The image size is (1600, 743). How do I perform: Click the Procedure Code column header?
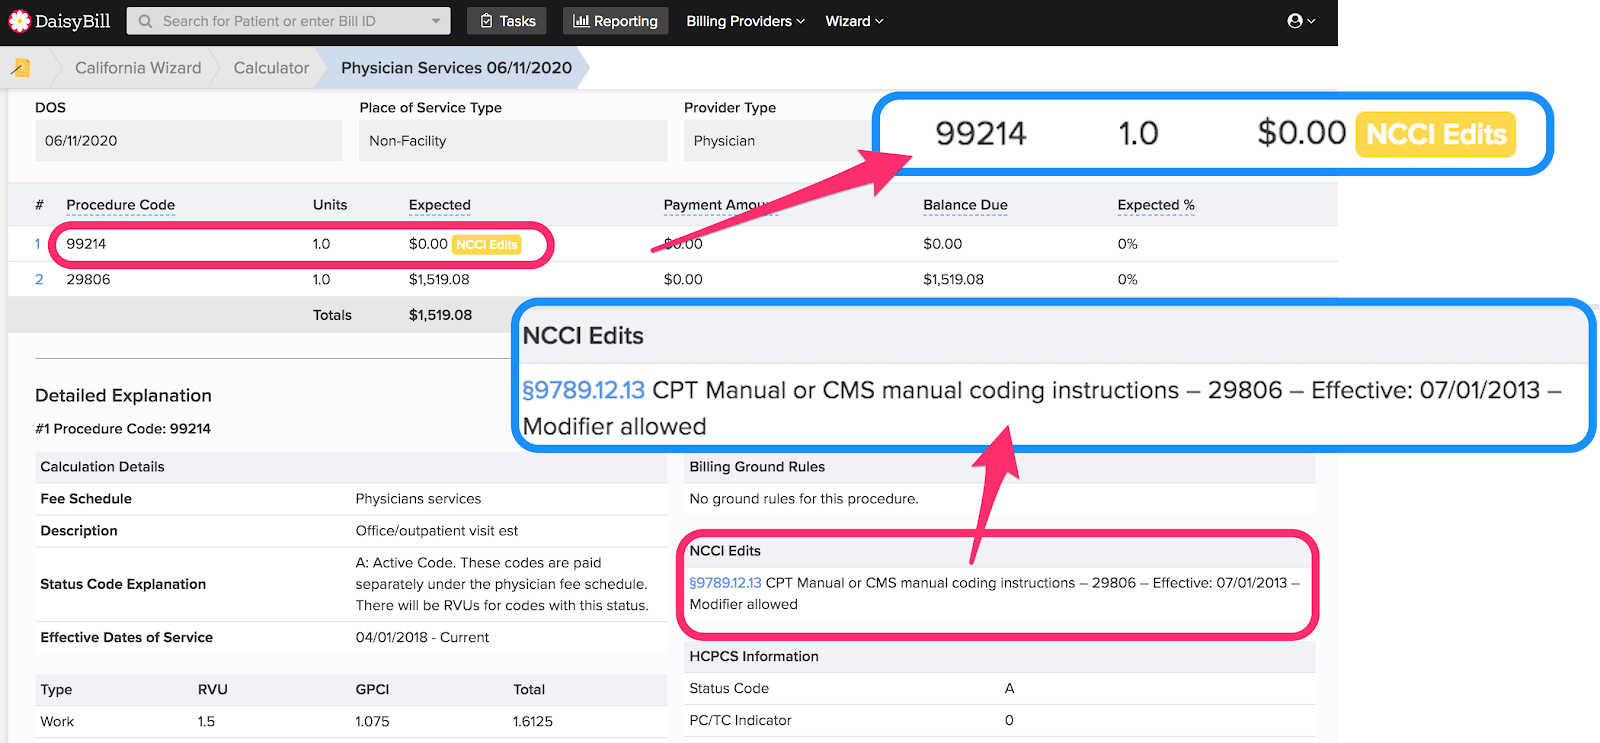click(120, 205)
